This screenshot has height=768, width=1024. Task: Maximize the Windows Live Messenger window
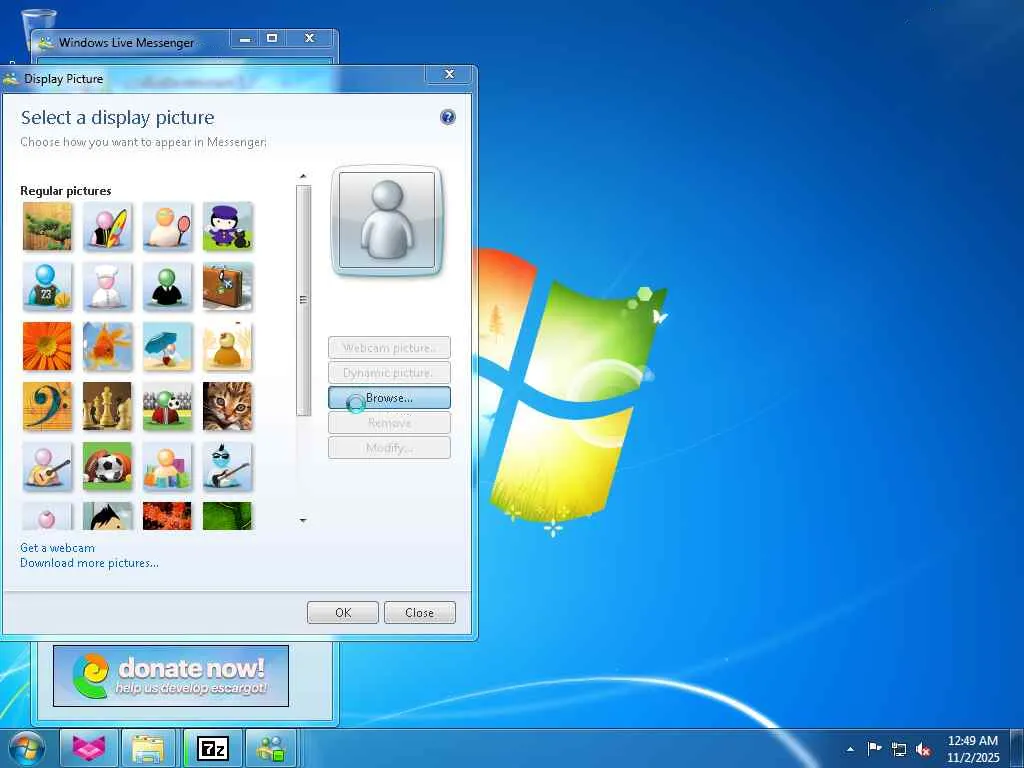pyautogui.click(x=272, y=39)
